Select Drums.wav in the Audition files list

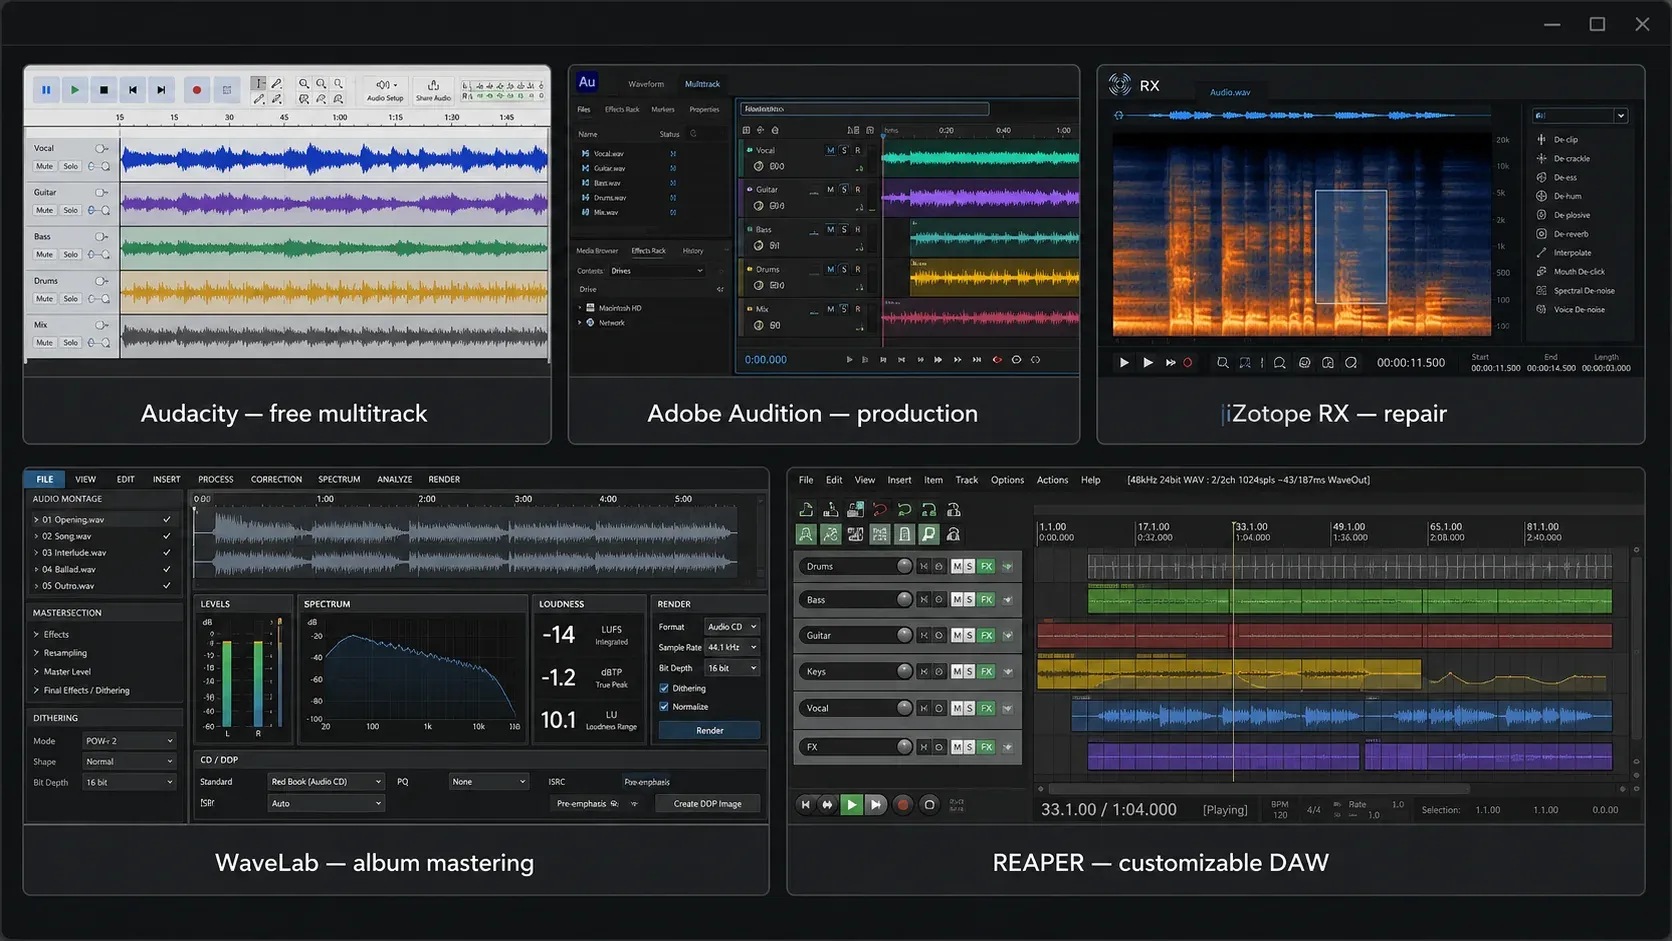pyautogui.click(x=610, y=198)
